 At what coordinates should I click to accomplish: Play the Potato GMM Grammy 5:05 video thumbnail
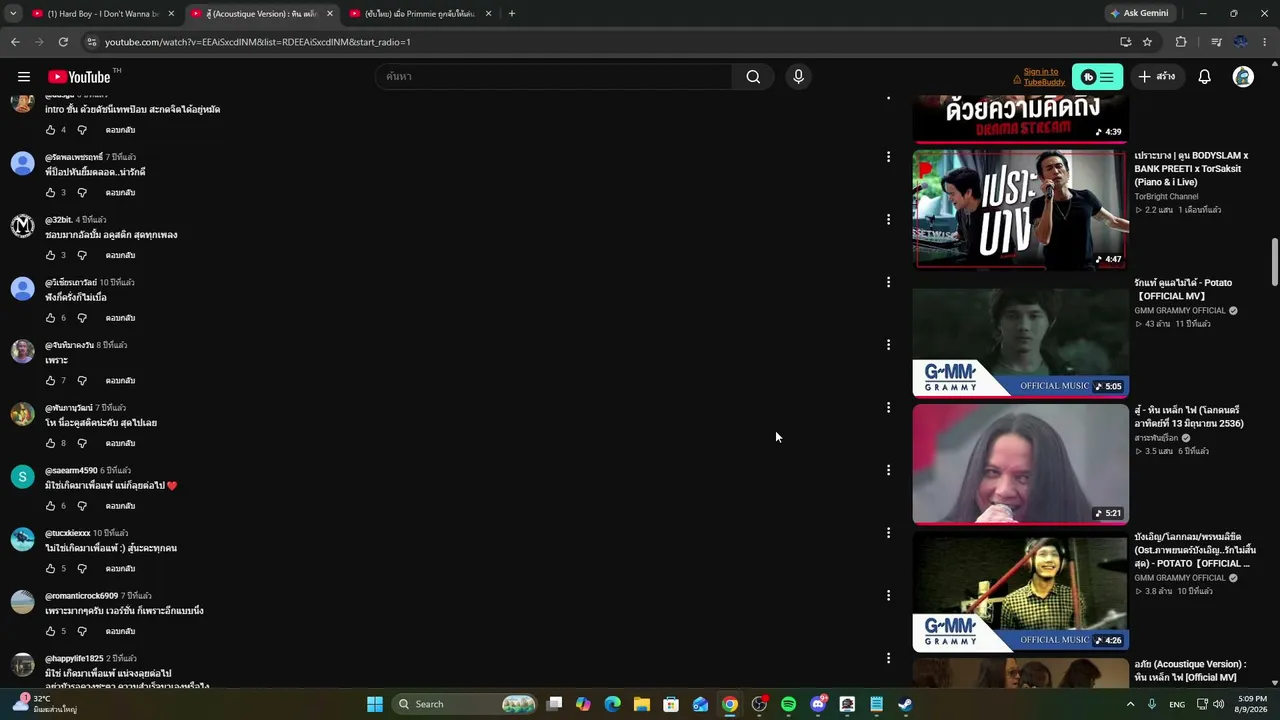[x=1021, y=338]
